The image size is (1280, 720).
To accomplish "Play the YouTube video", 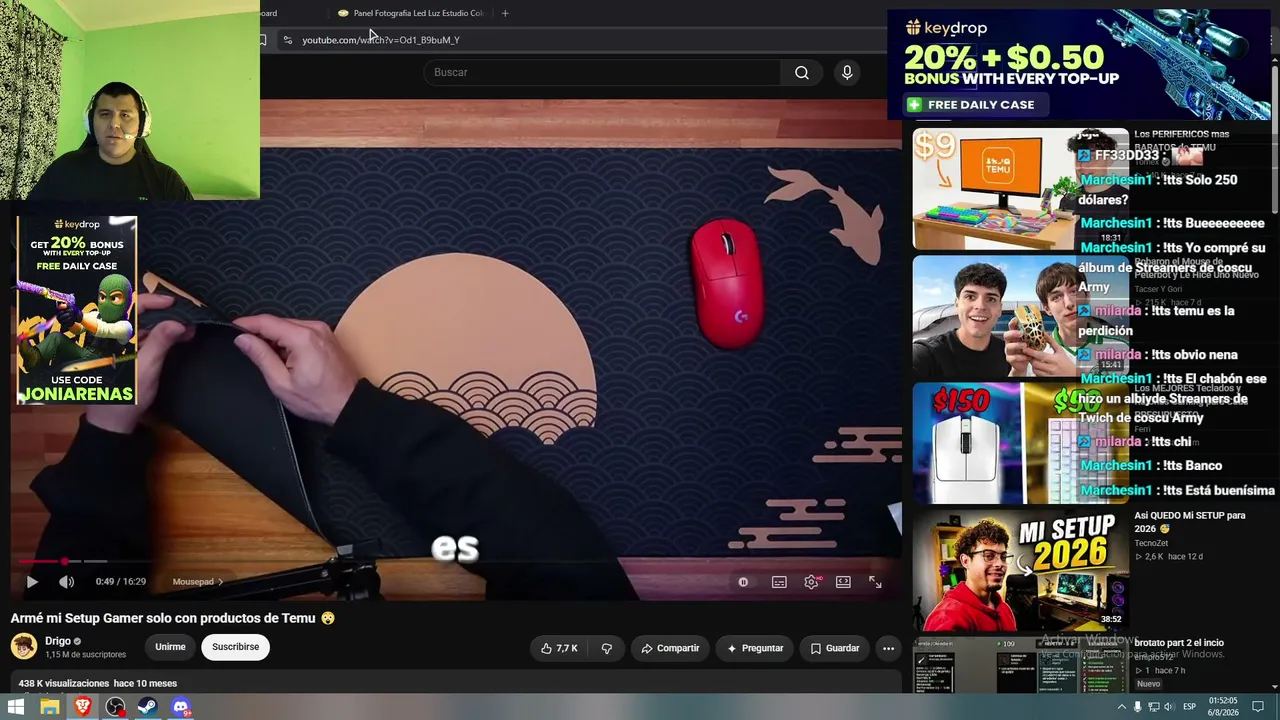I will [x=32, y=582].
